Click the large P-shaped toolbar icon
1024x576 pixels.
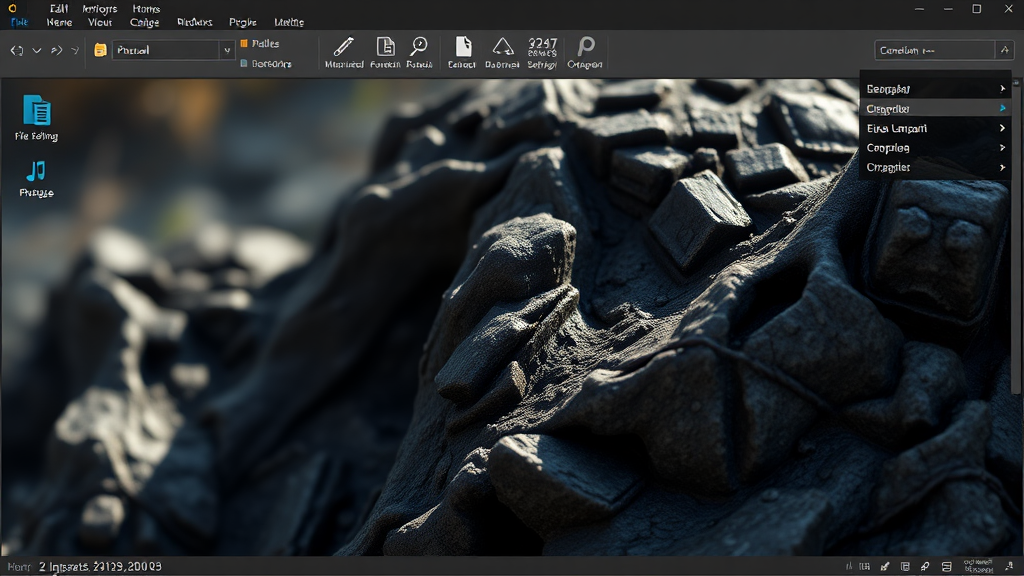(x=585, y=47)
